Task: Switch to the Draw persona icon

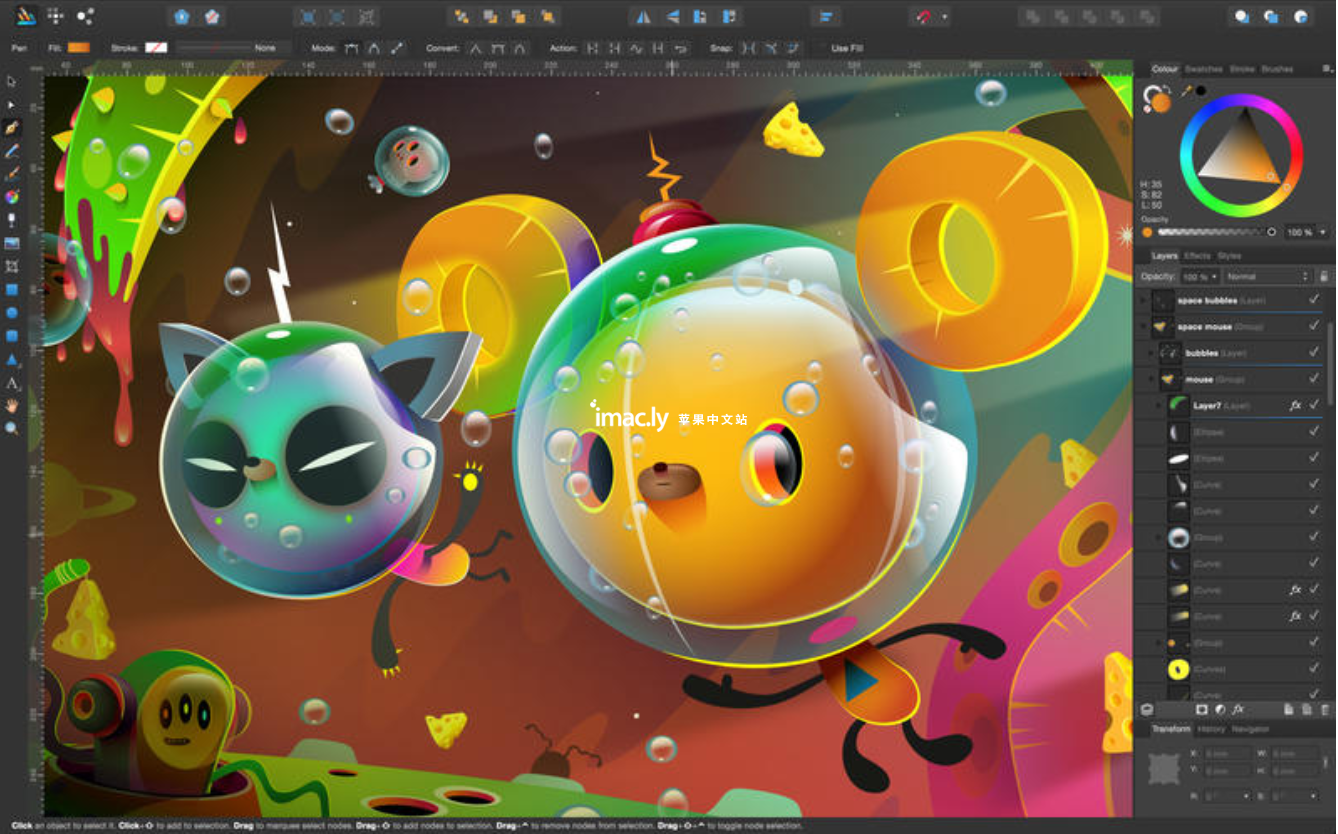Action: [x=25, y=17]
